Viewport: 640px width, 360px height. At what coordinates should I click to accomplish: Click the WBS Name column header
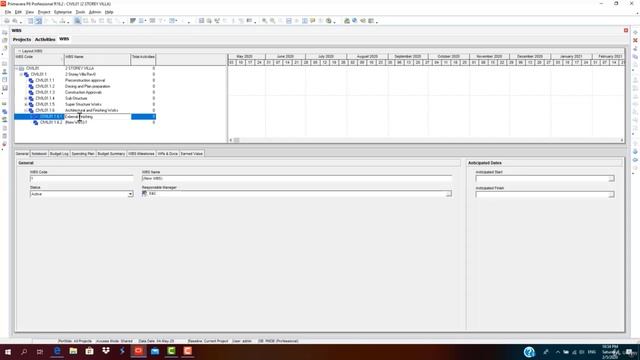click(x=98, y=60)
